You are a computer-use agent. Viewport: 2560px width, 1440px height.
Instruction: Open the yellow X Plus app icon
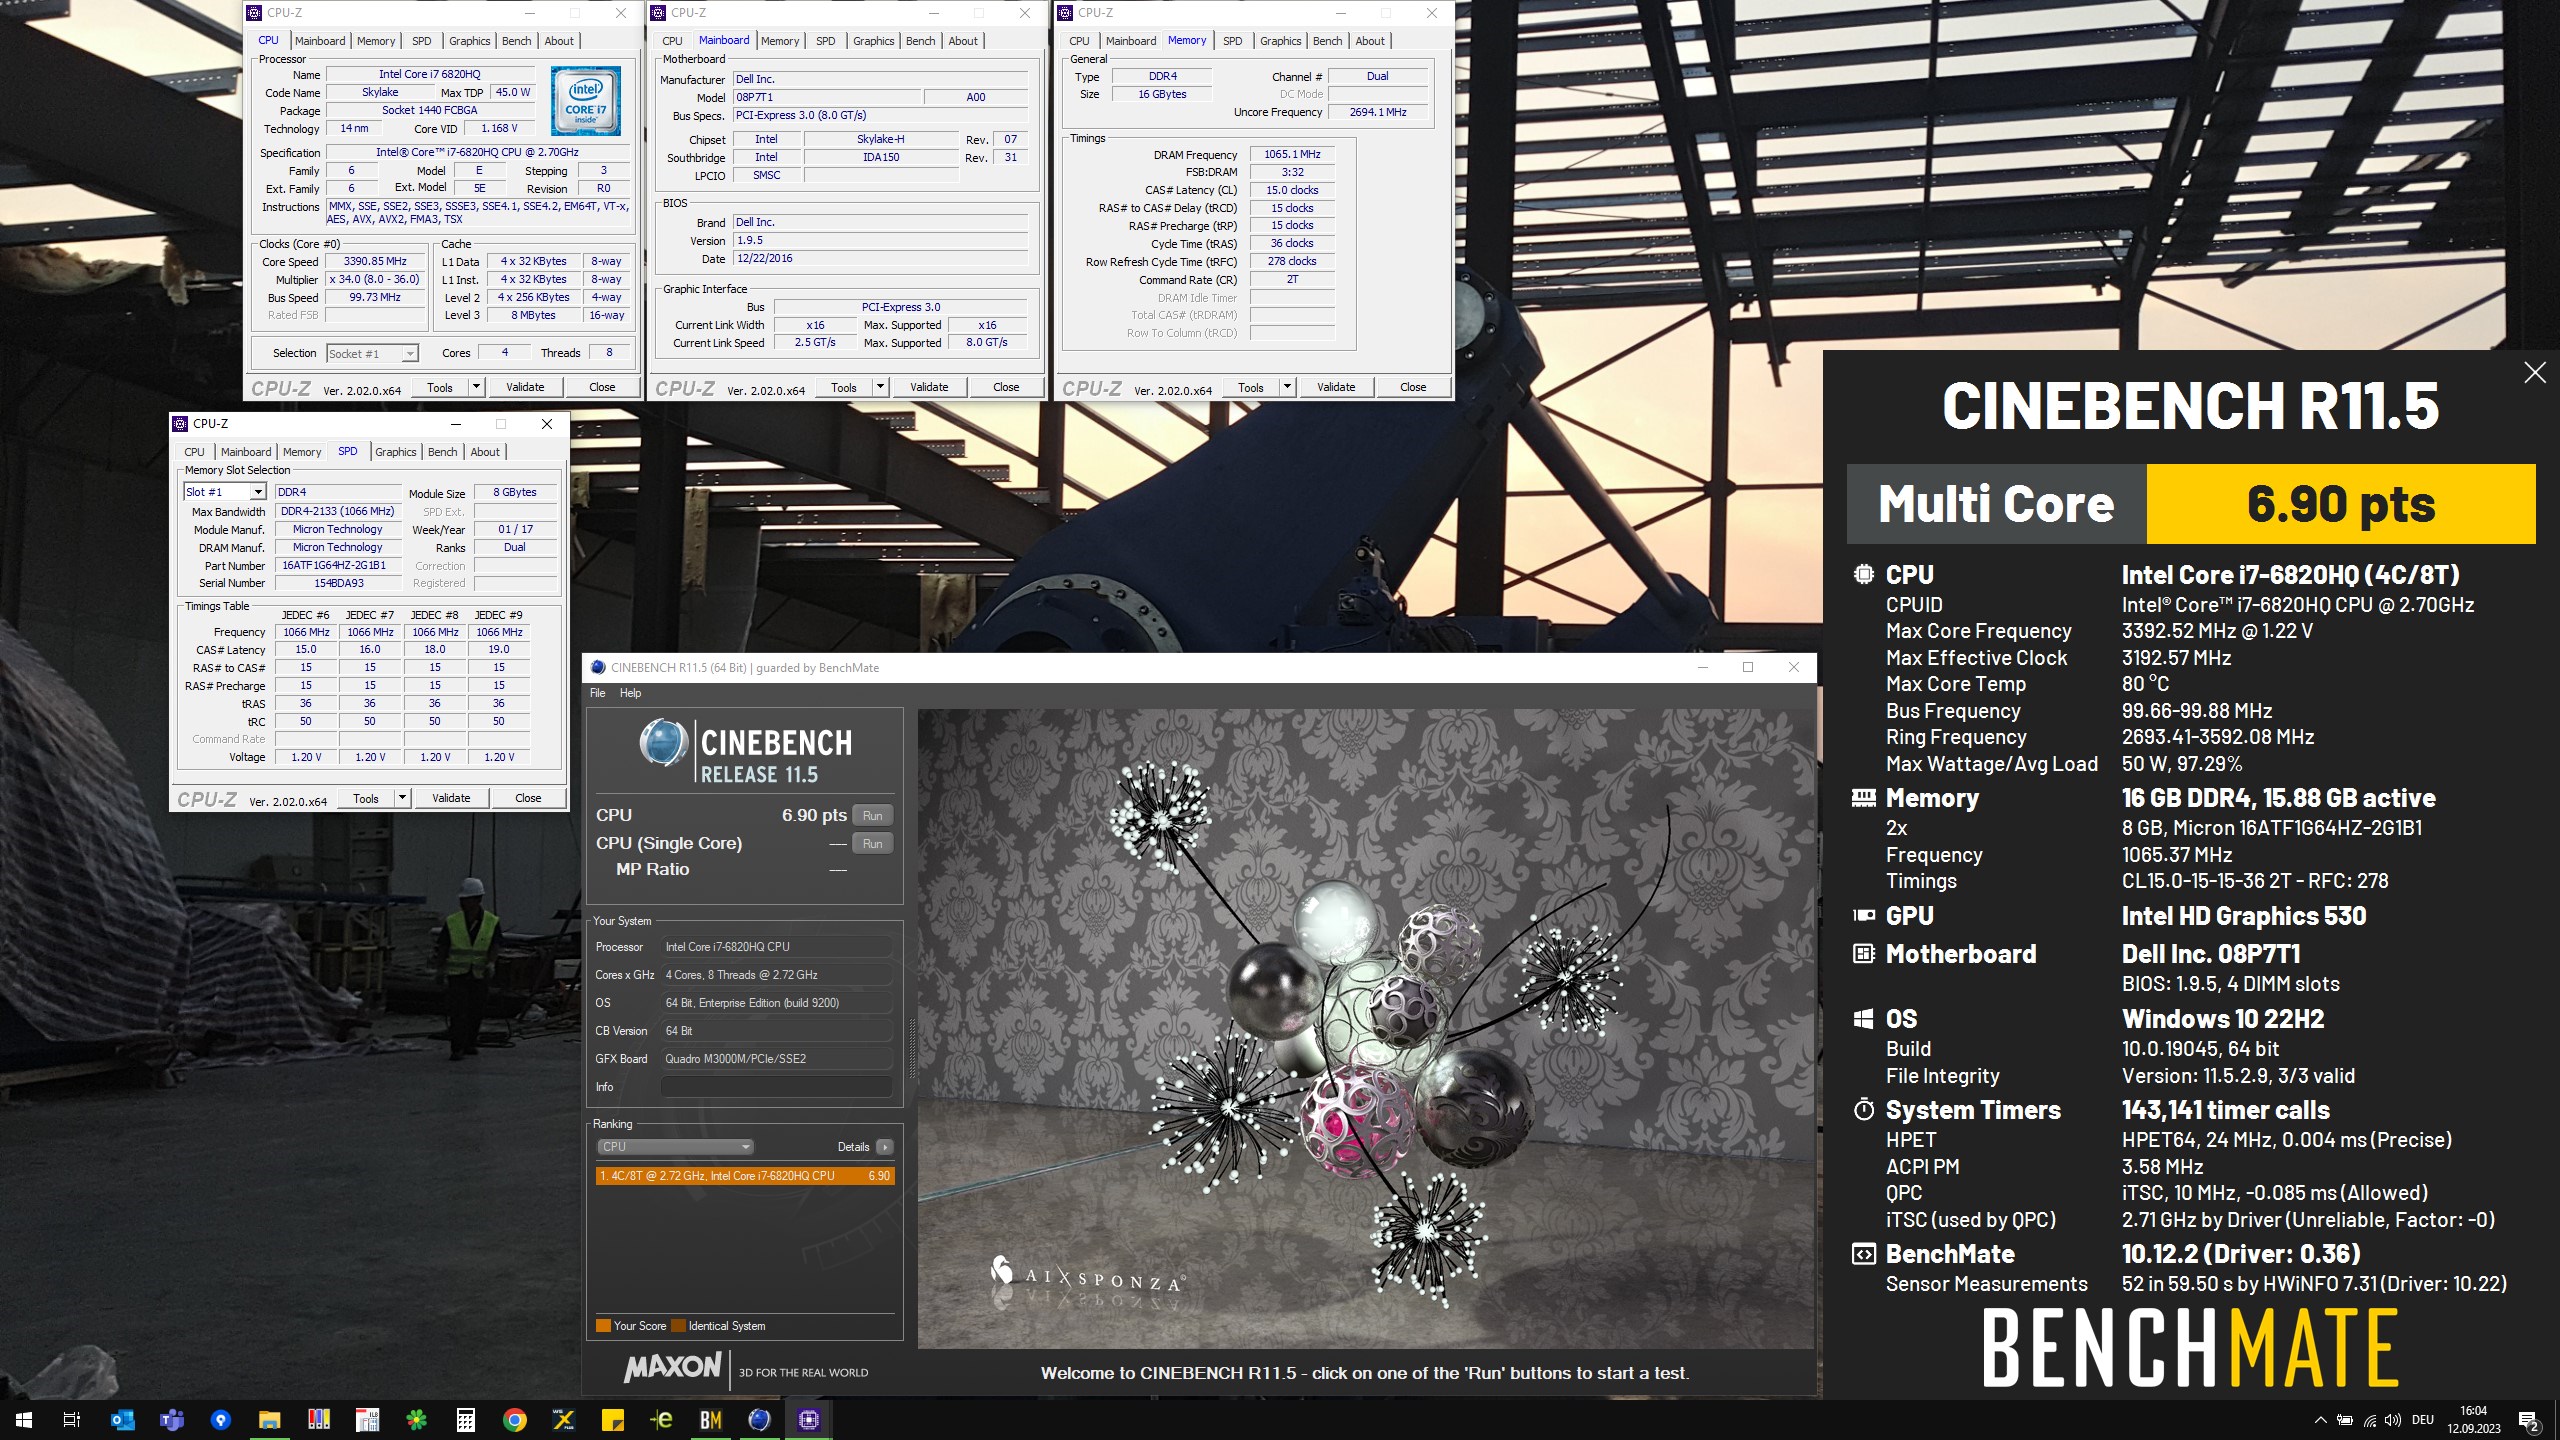tap(564, 1419)
